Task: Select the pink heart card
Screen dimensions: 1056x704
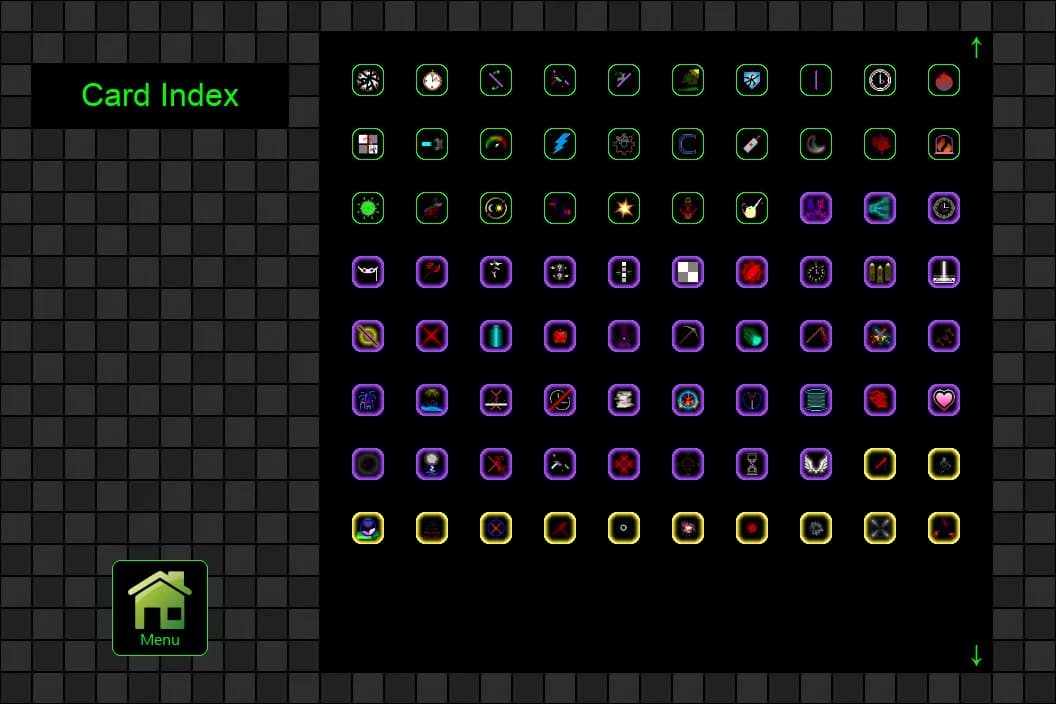Action: click(944, 400)
